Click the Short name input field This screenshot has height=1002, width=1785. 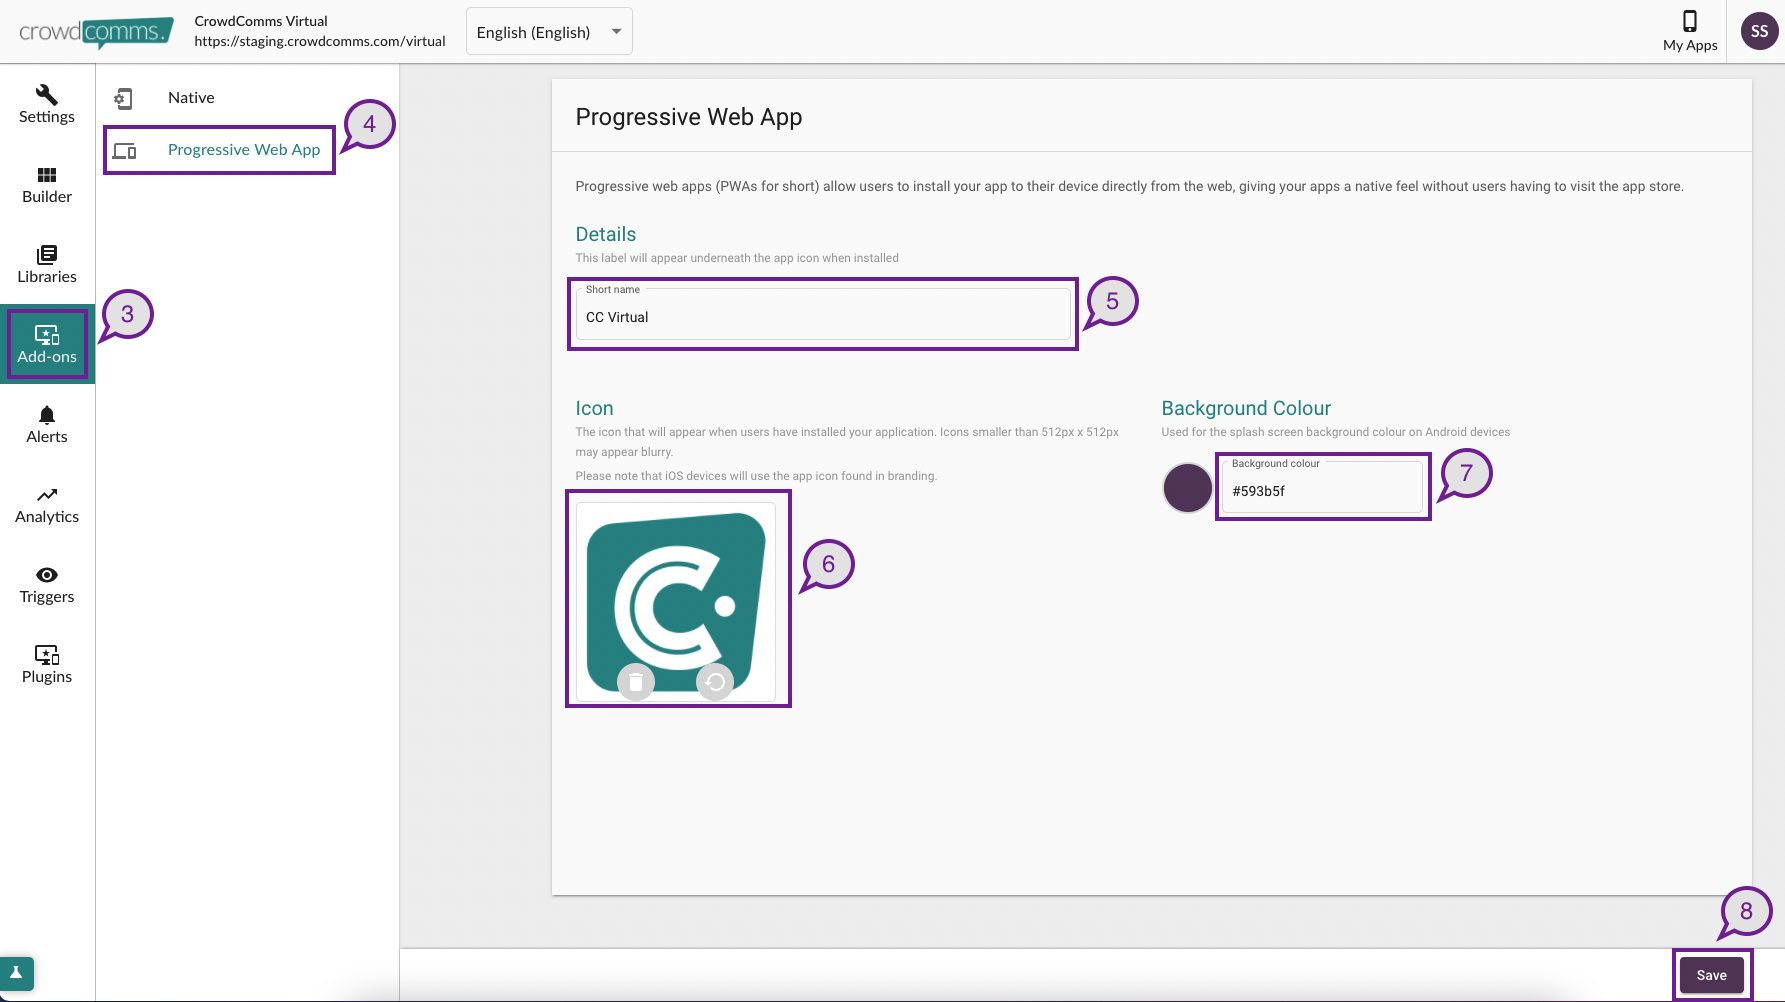(x=823, y=314)
